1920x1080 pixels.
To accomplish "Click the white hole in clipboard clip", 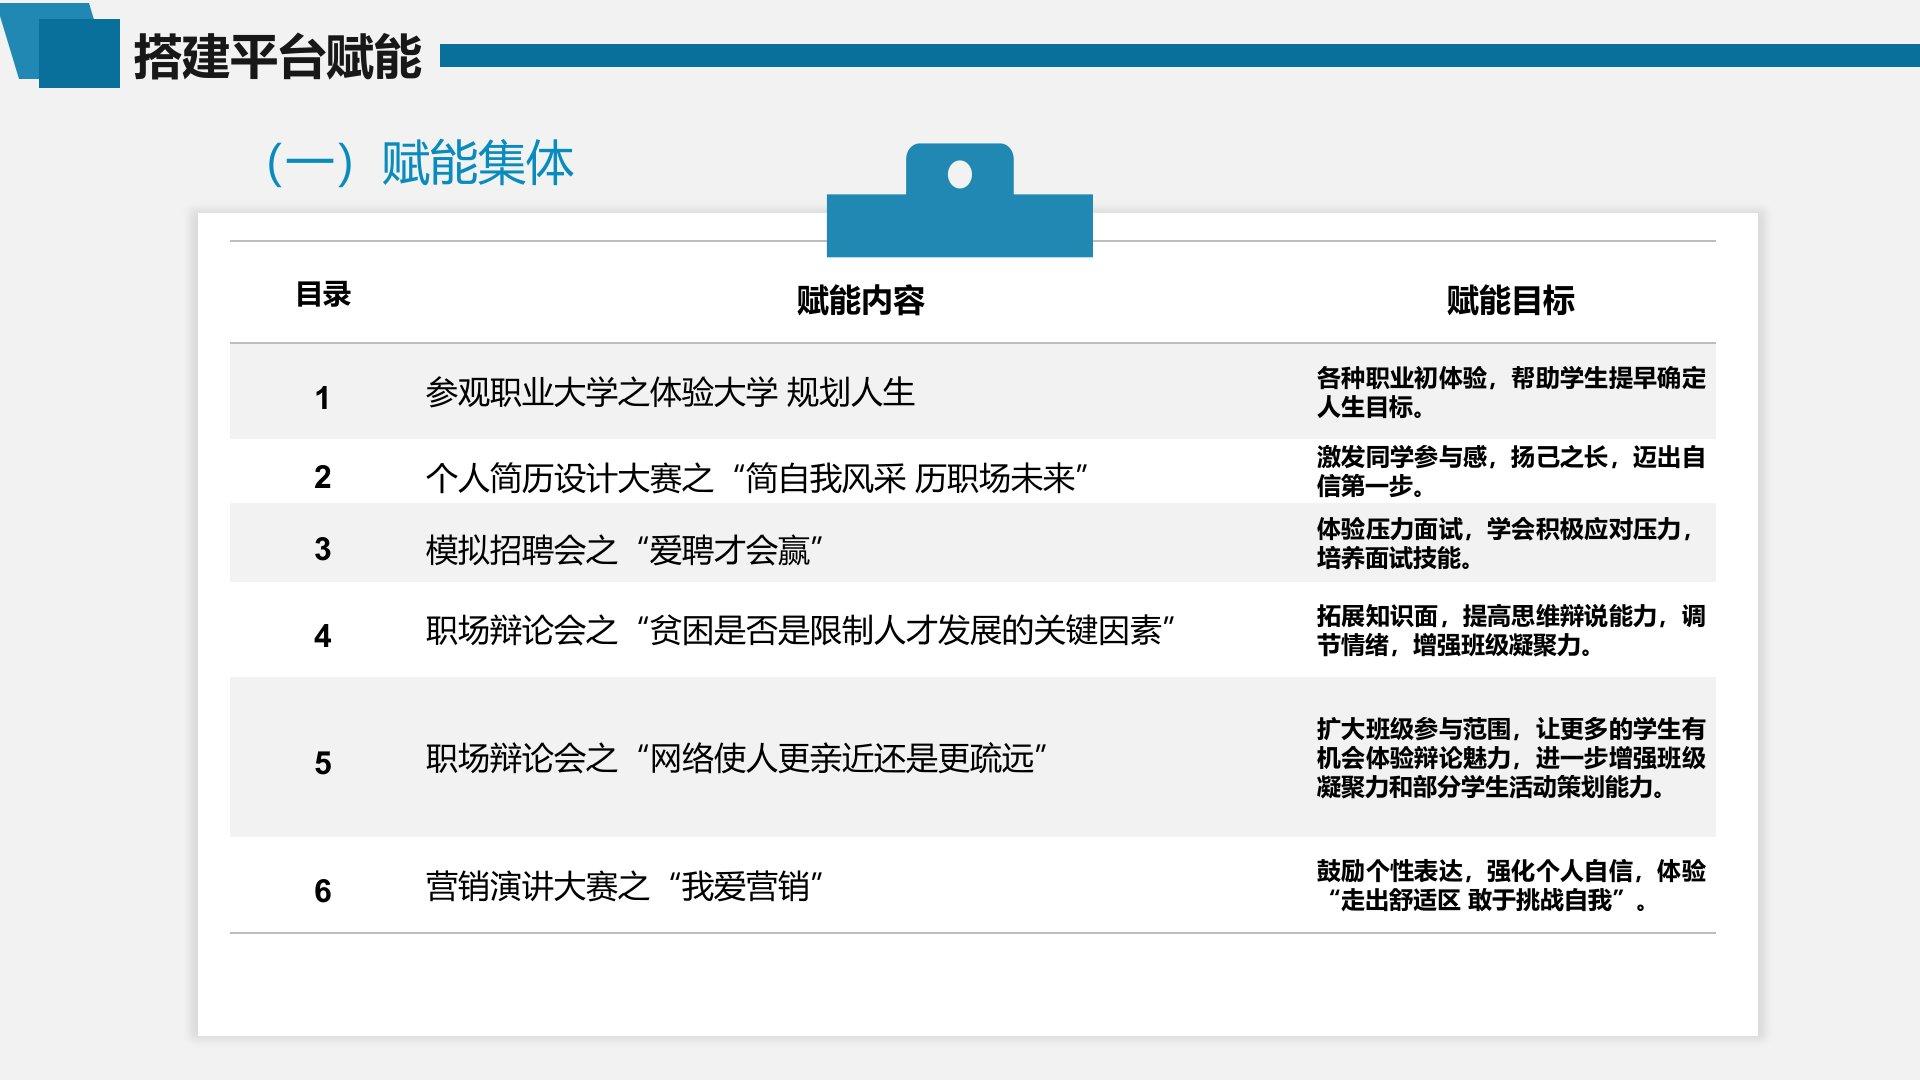I will [959, 175].
